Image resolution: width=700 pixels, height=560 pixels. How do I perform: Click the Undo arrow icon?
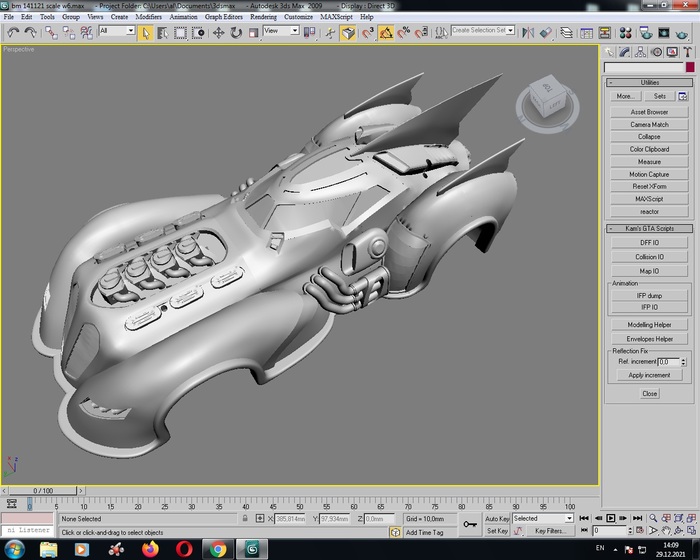click(x=13, y=33)
